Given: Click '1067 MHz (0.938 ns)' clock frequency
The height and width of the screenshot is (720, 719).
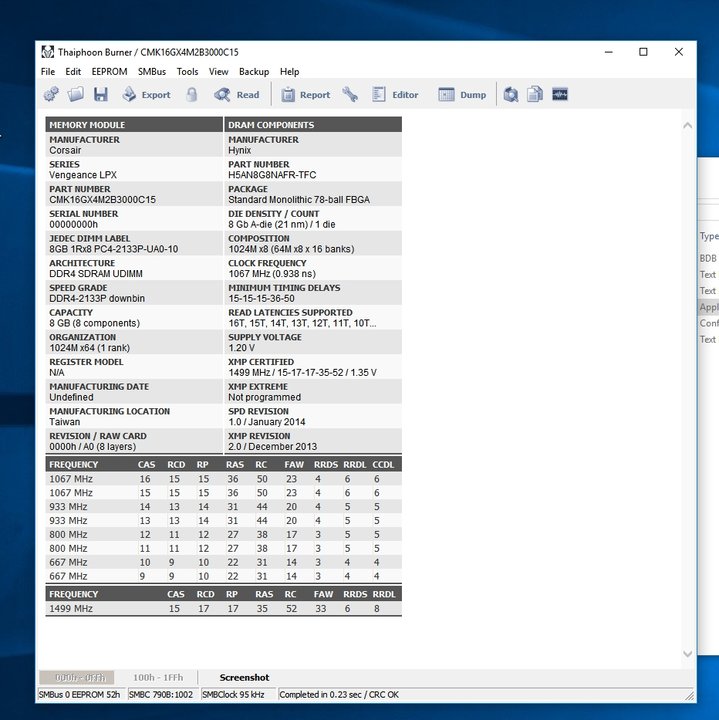Looking at the screenshot, I should (272, 274).
